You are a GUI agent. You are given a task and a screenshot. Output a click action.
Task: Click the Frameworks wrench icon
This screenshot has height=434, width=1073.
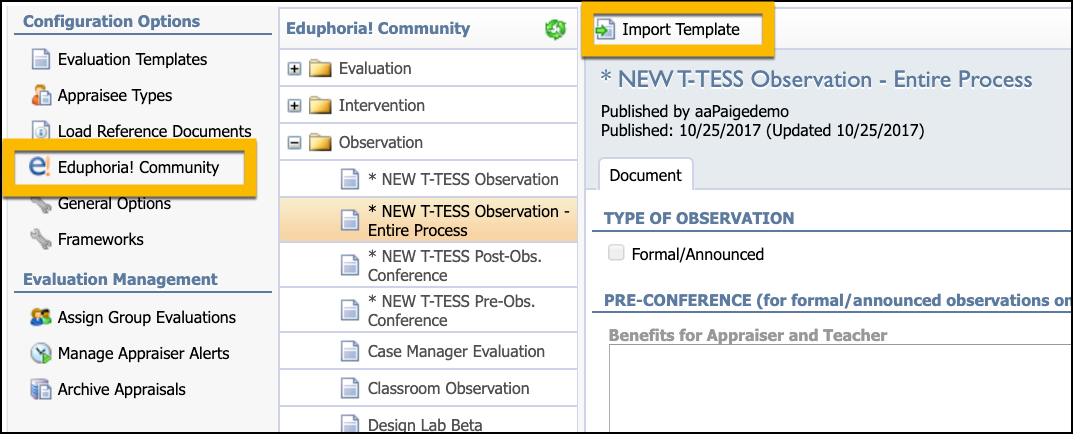(42, 240)
